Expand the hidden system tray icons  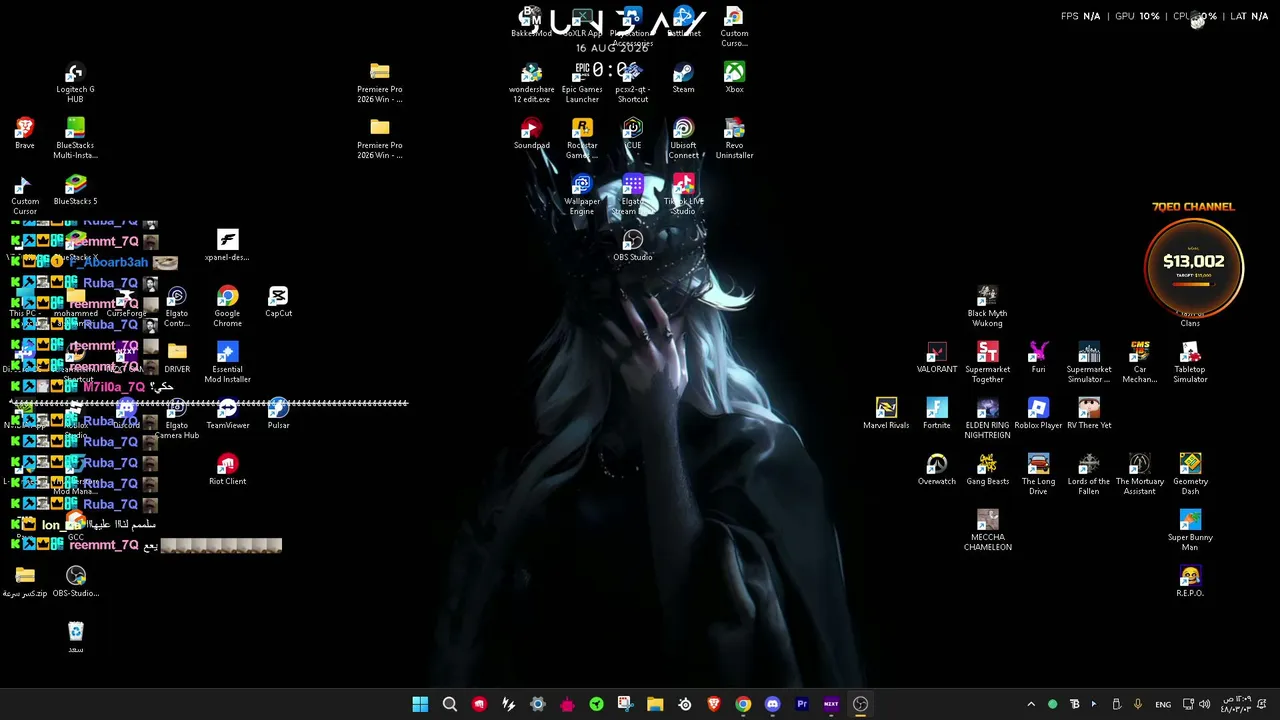(x=1031, y=704)
